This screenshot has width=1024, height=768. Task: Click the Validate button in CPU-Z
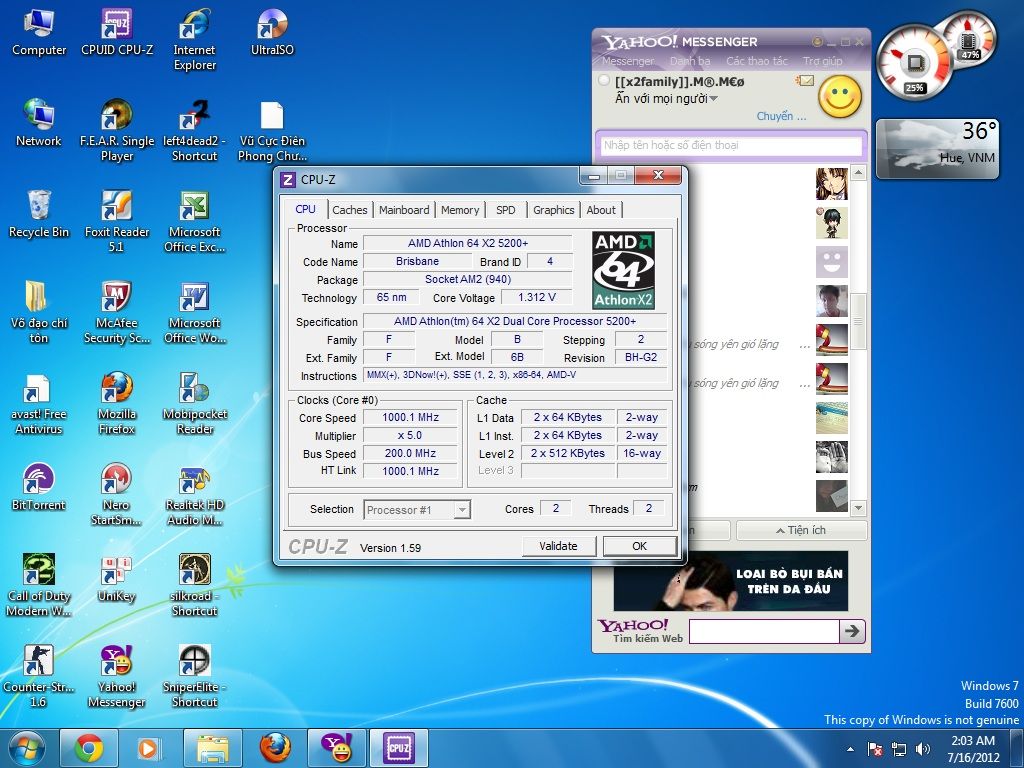(558, 546)
